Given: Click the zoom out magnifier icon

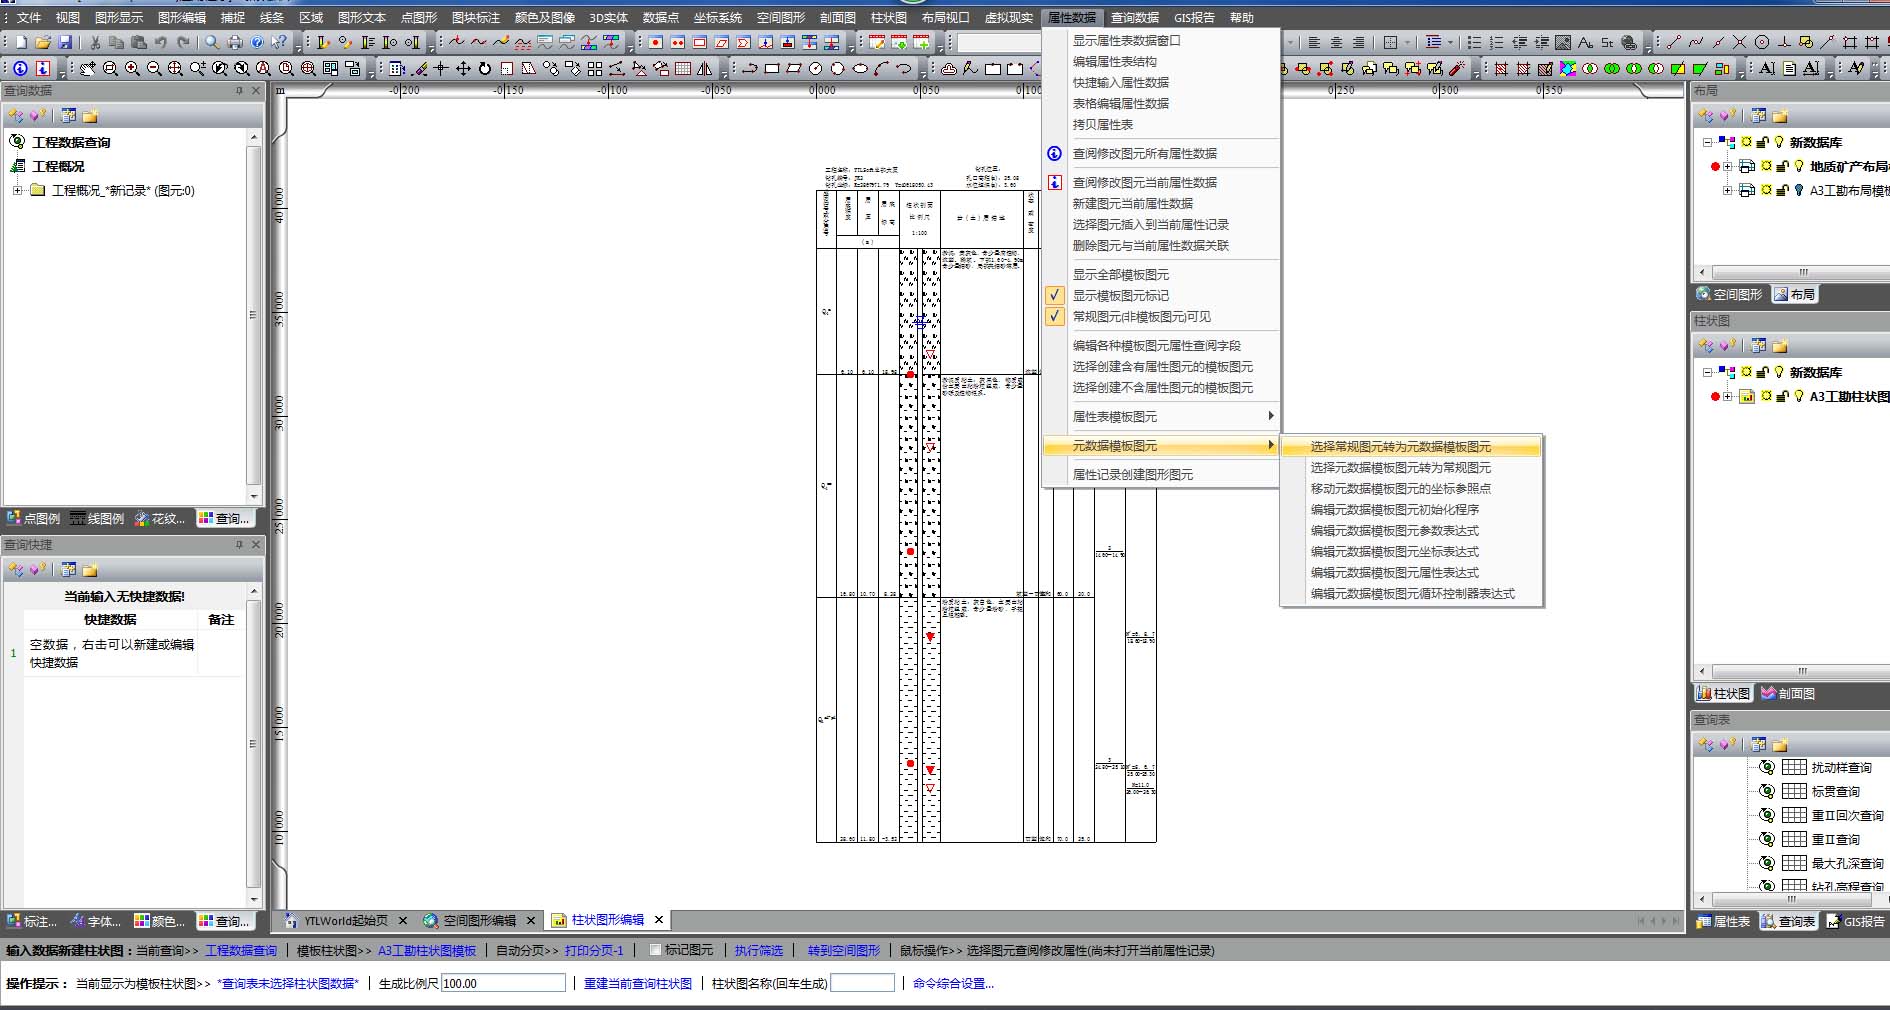Looking at the screenshot, I should pos(154,68).
